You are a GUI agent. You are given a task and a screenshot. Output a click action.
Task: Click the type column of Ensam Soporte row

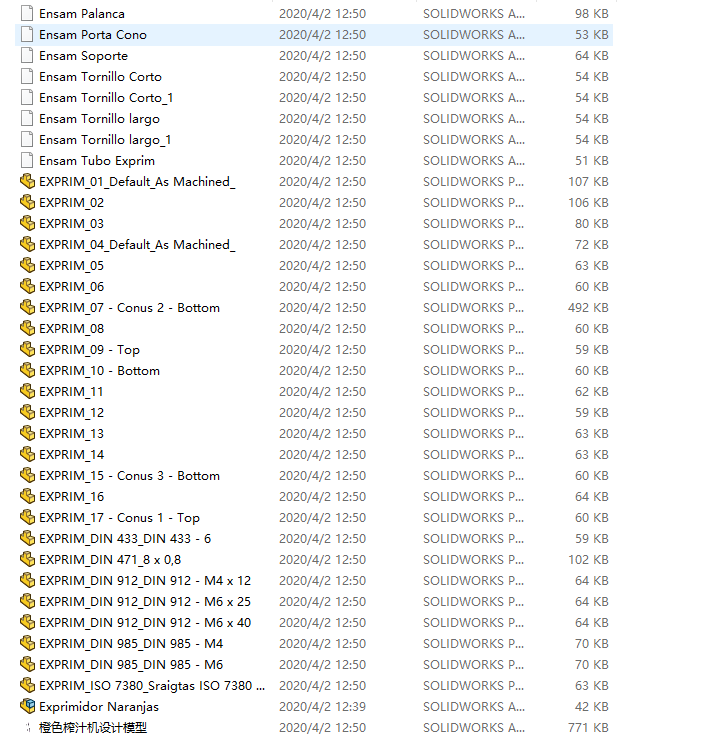click(x=474, y=56)
